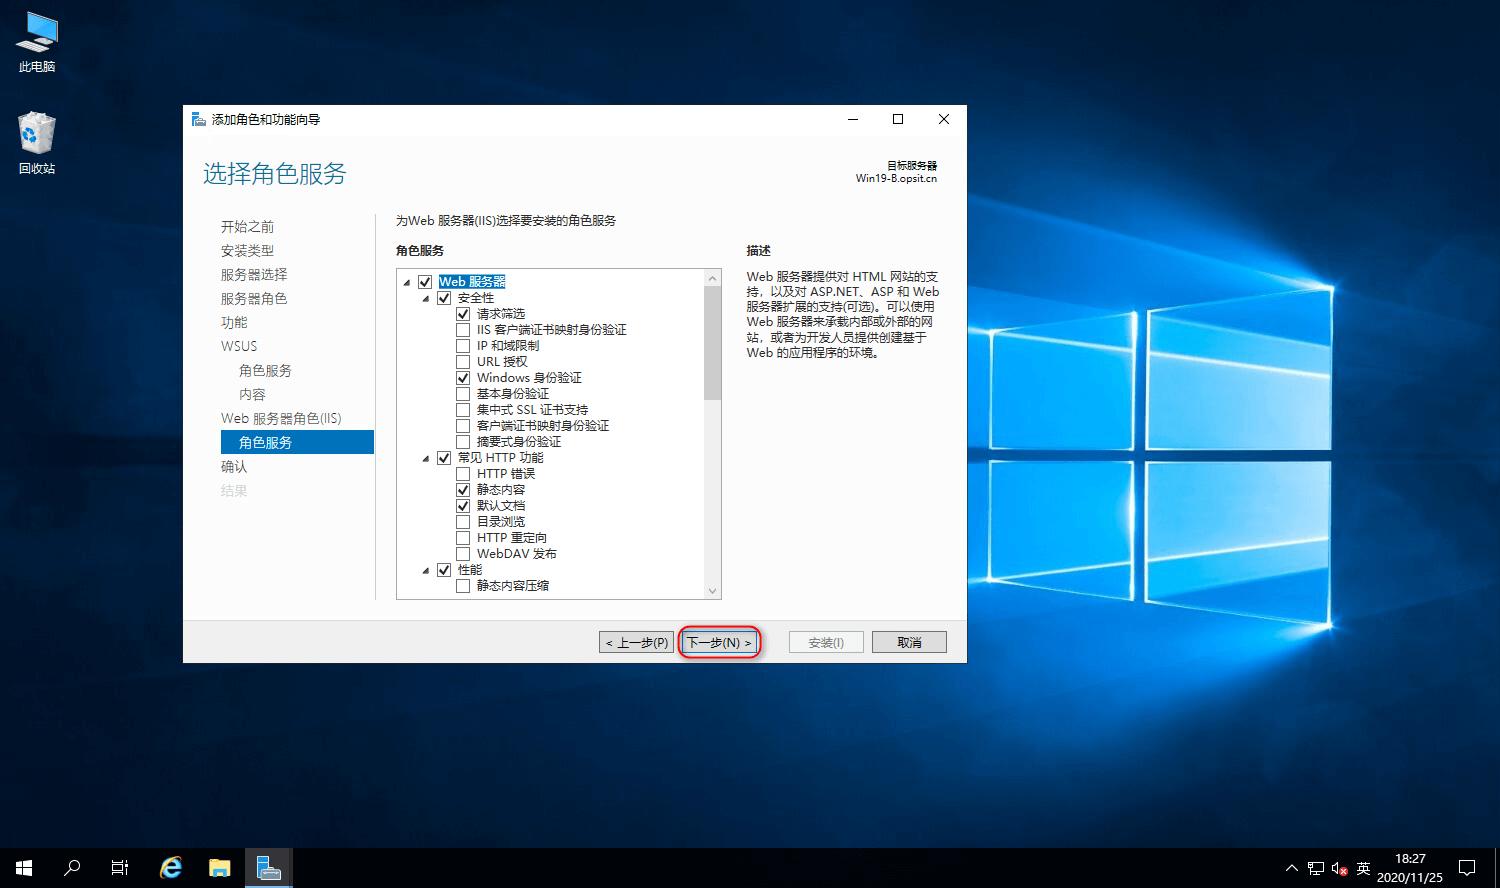The width and height of the screenshot is (1500, 888).
Task: Enable WebDAV 发布 checkbox
Action: [x=463, y=554]
